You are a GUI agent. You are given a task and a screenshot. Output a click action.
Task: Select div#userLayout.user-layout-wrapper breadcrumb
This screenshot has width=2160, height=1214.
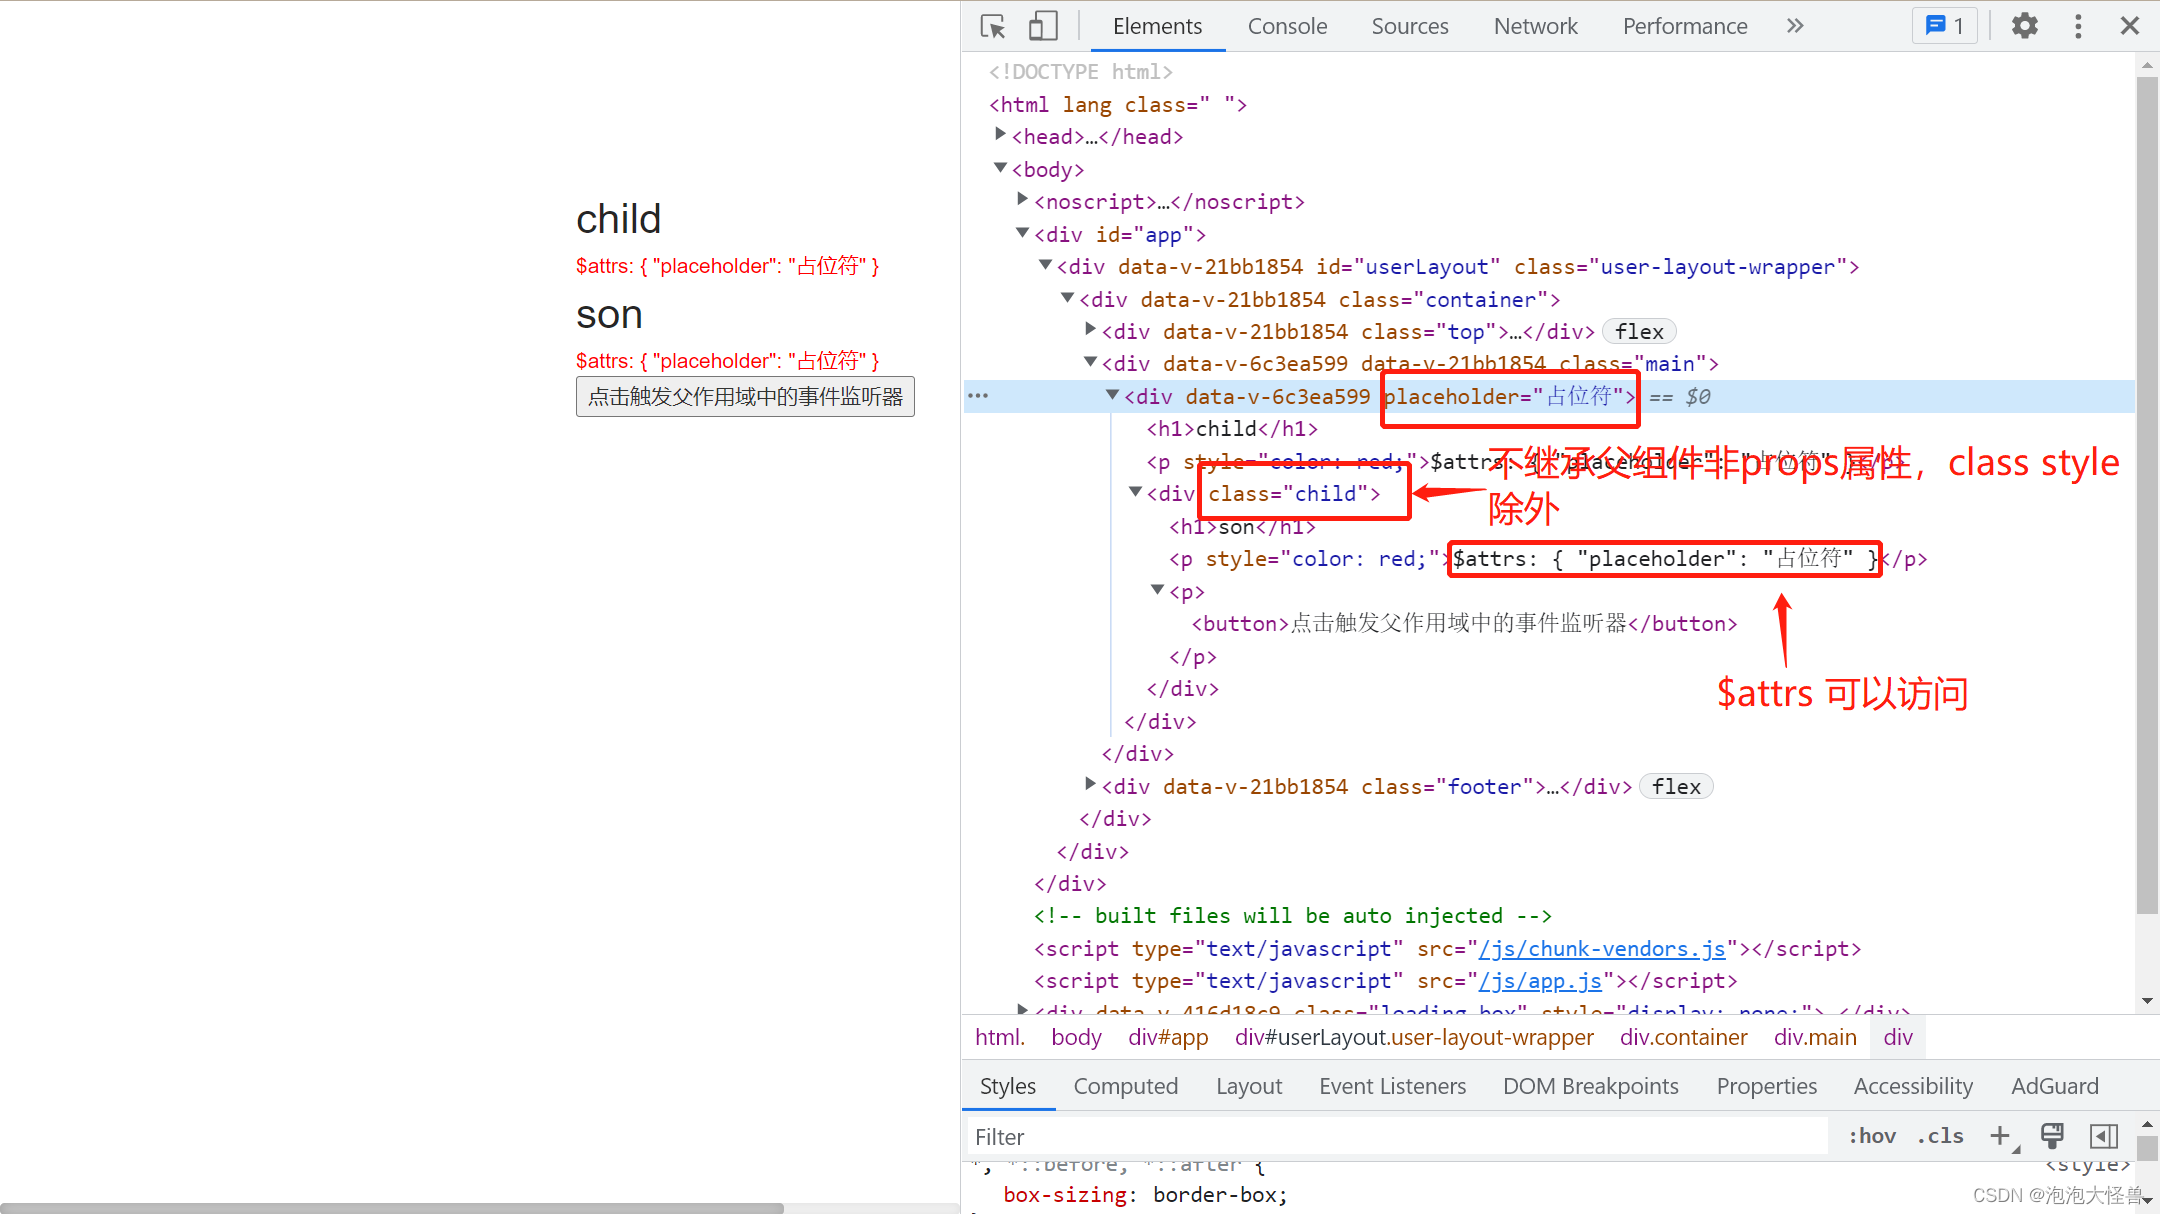click(1414, 1037)
